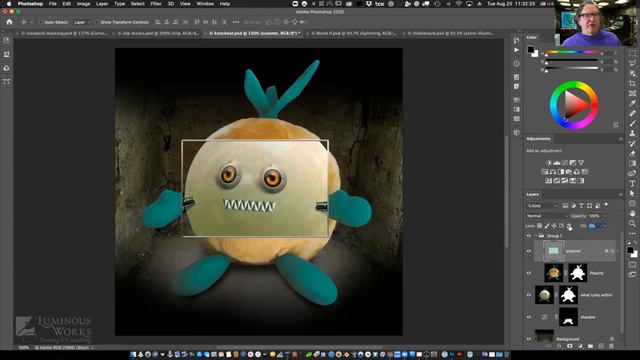Viewport: 640px width, 360px height.
Task: Click the lock all padlock icon in Layers
Action: 569,226
